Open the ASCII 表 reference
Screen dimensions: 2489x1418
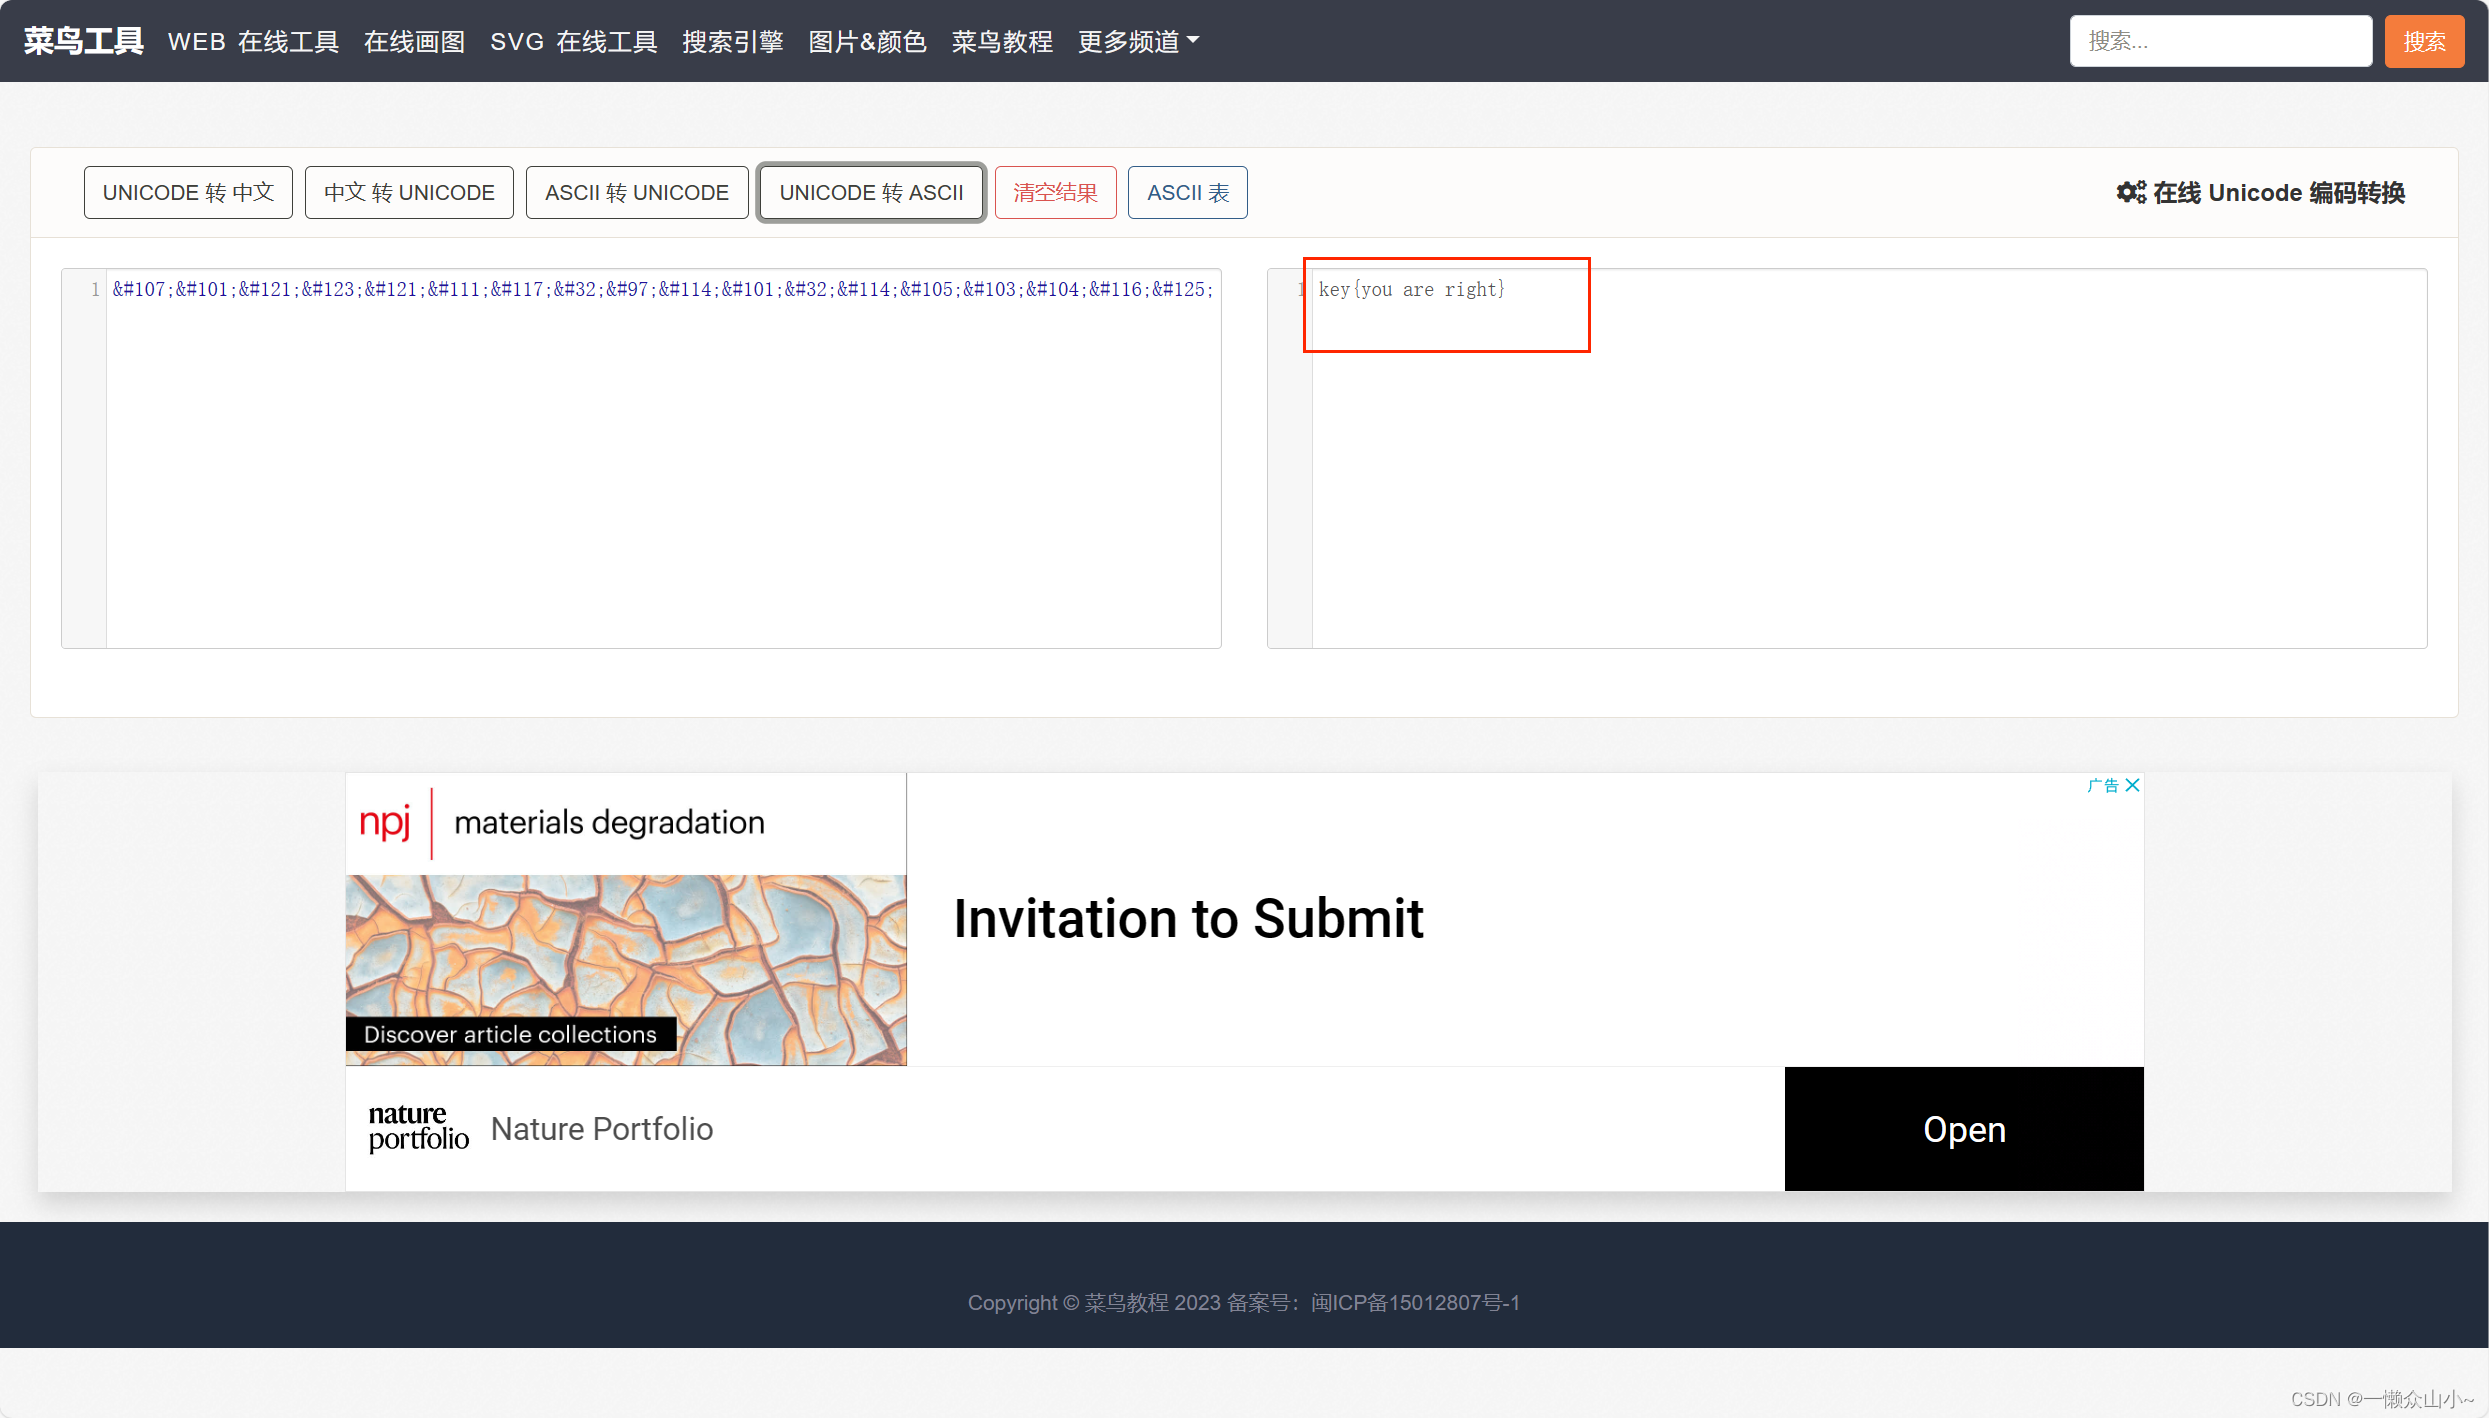pyautogui.click(x=1186, y=192)
